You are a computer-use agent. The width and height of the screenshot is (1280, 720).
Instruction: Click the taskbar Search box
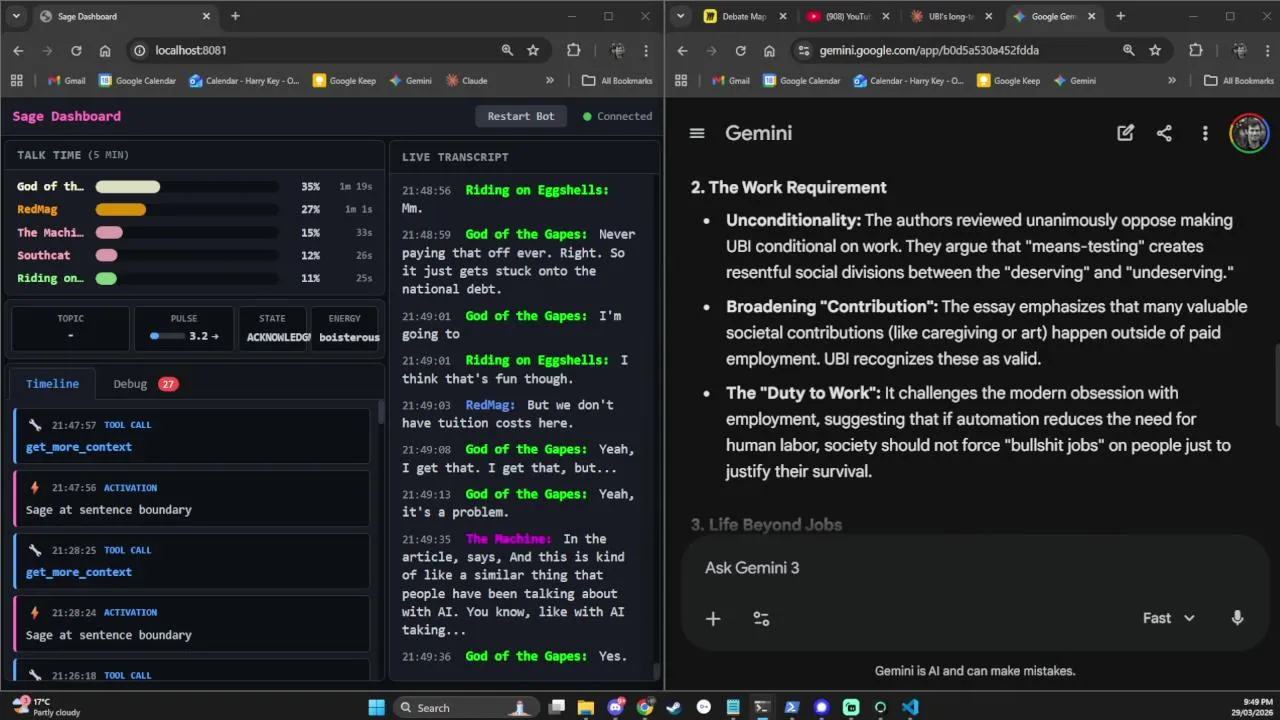465,707
